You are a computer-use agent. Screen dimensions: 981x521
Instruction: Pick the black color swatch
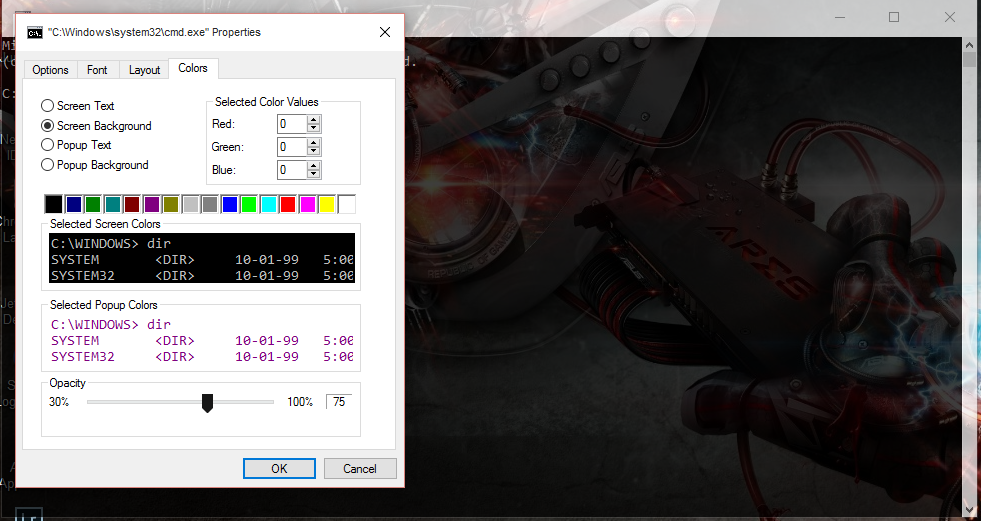coord(54,204)
